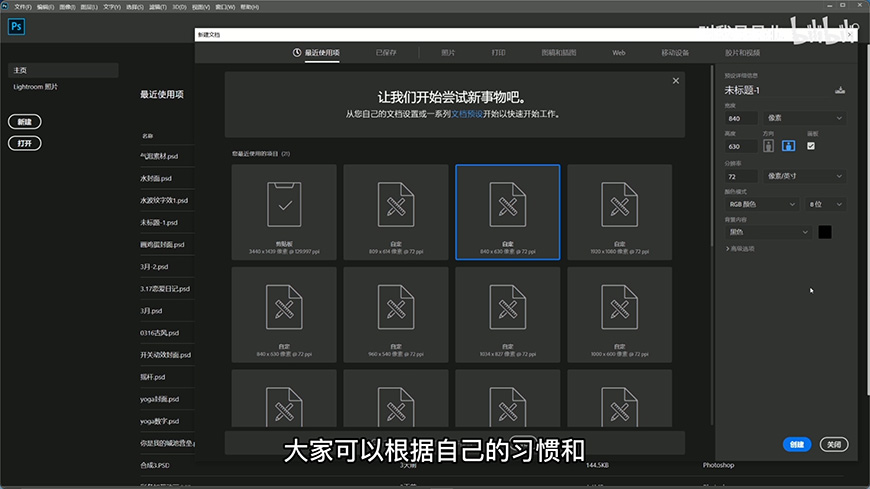Toggle the 画板 artboard checkbox
The width and height of the screenshot is (870, 489).
coord(811,146)
